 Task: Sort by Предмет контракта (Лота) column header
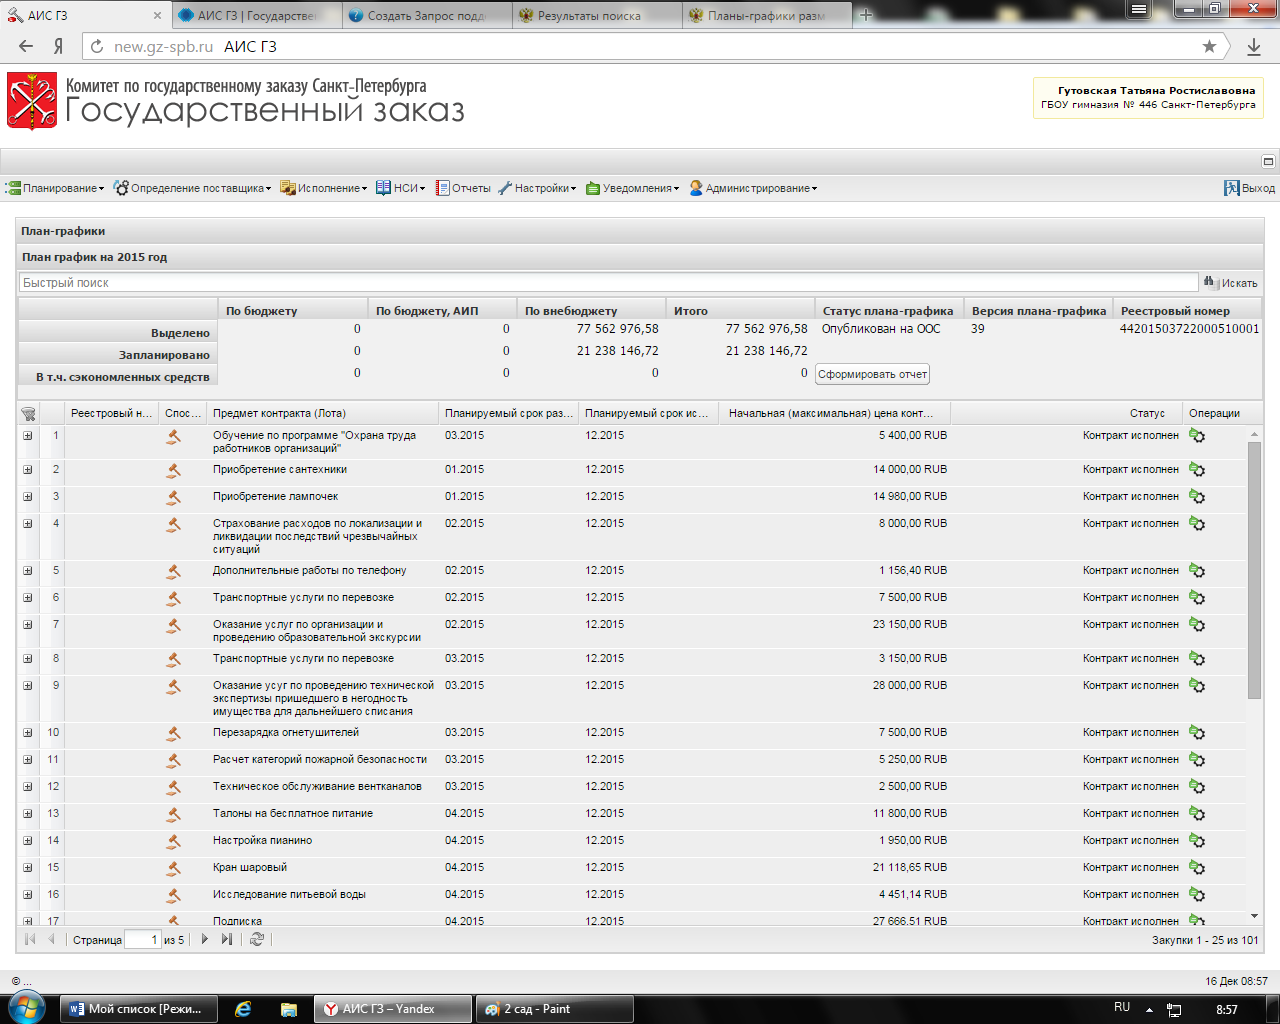point(324,413)
